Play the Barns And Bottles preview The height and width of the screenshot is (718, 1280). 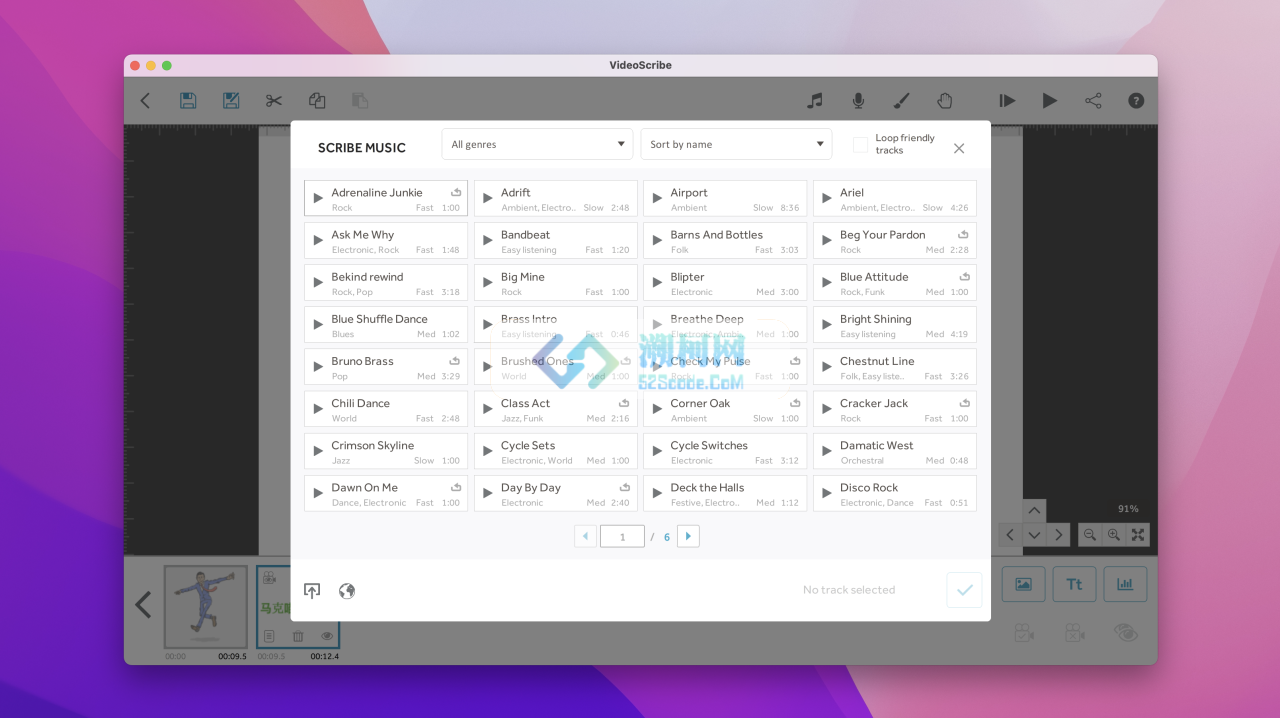tap(657, 240)
